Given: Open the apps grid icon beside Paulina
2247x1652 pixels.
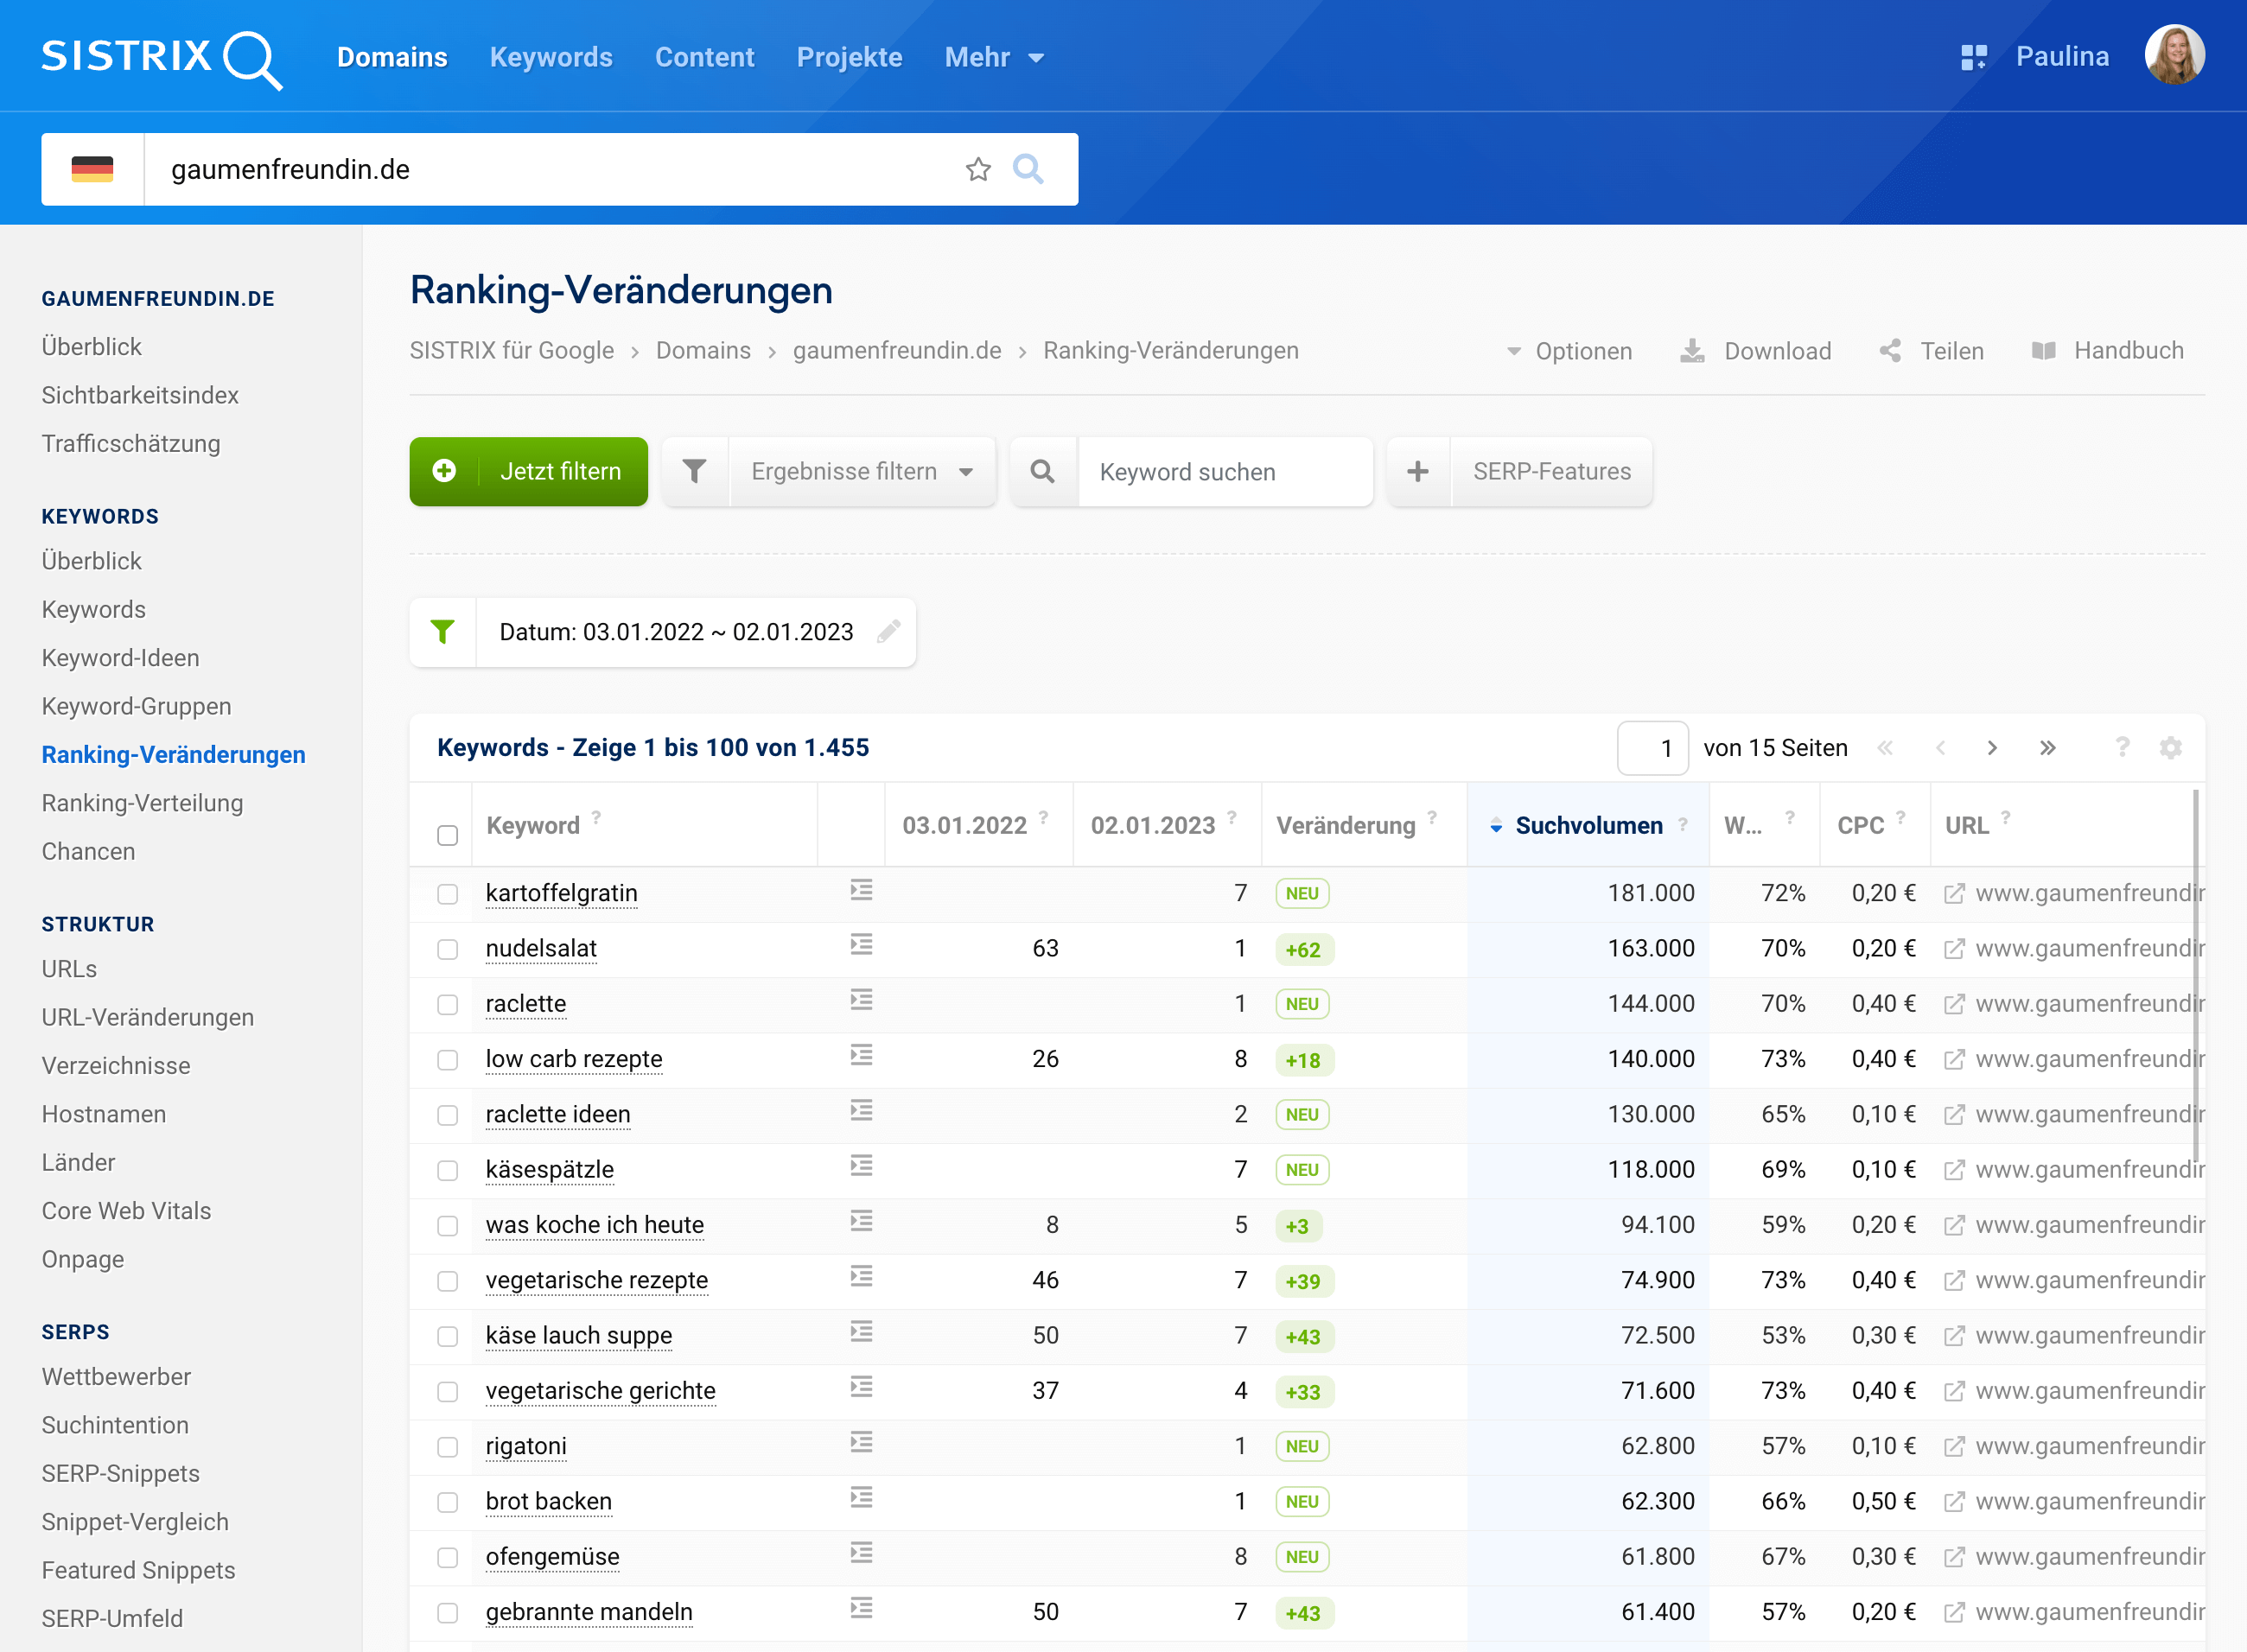Looking at the screenshot, I should click(1973, 57).
